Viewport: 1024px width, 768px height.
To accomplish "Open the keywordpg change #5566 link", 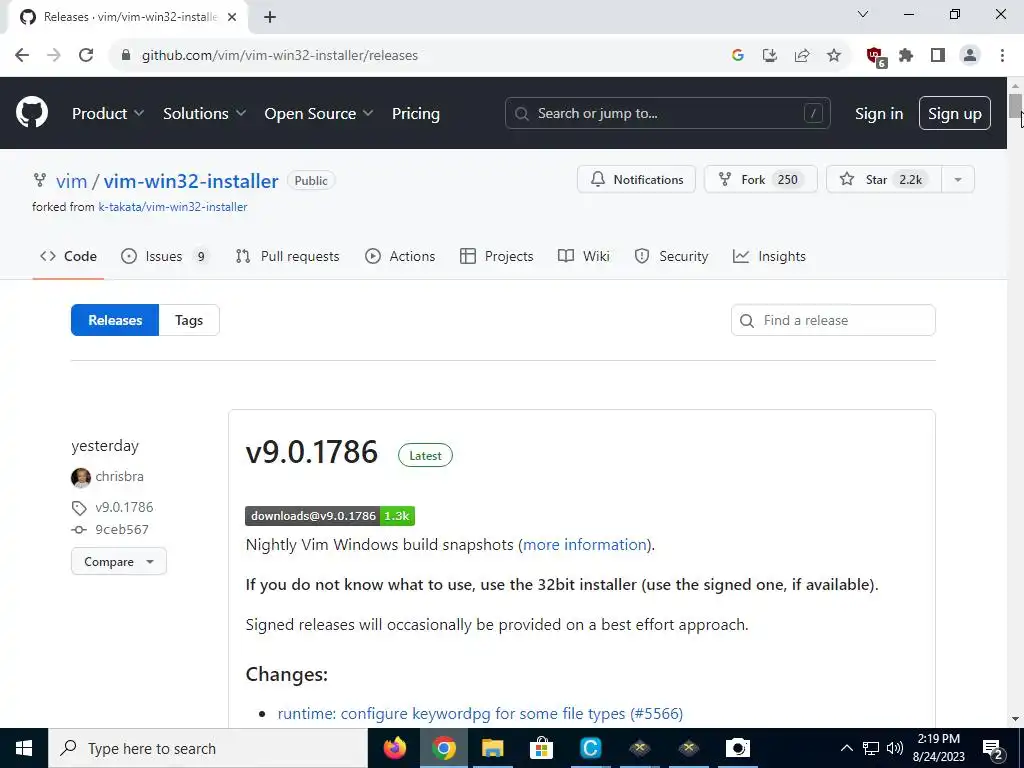I will click(480, 714).
